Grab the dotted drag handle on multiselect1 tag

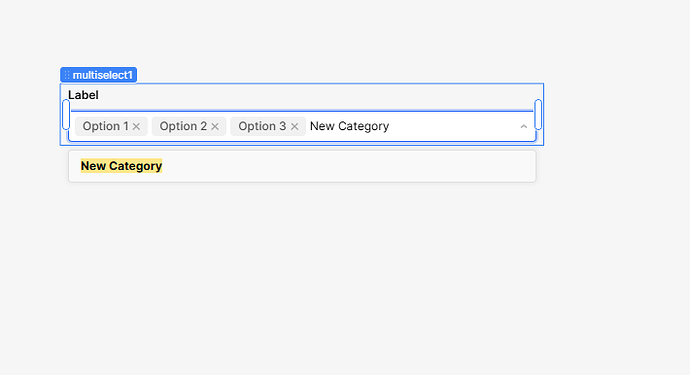coord(66,75)
